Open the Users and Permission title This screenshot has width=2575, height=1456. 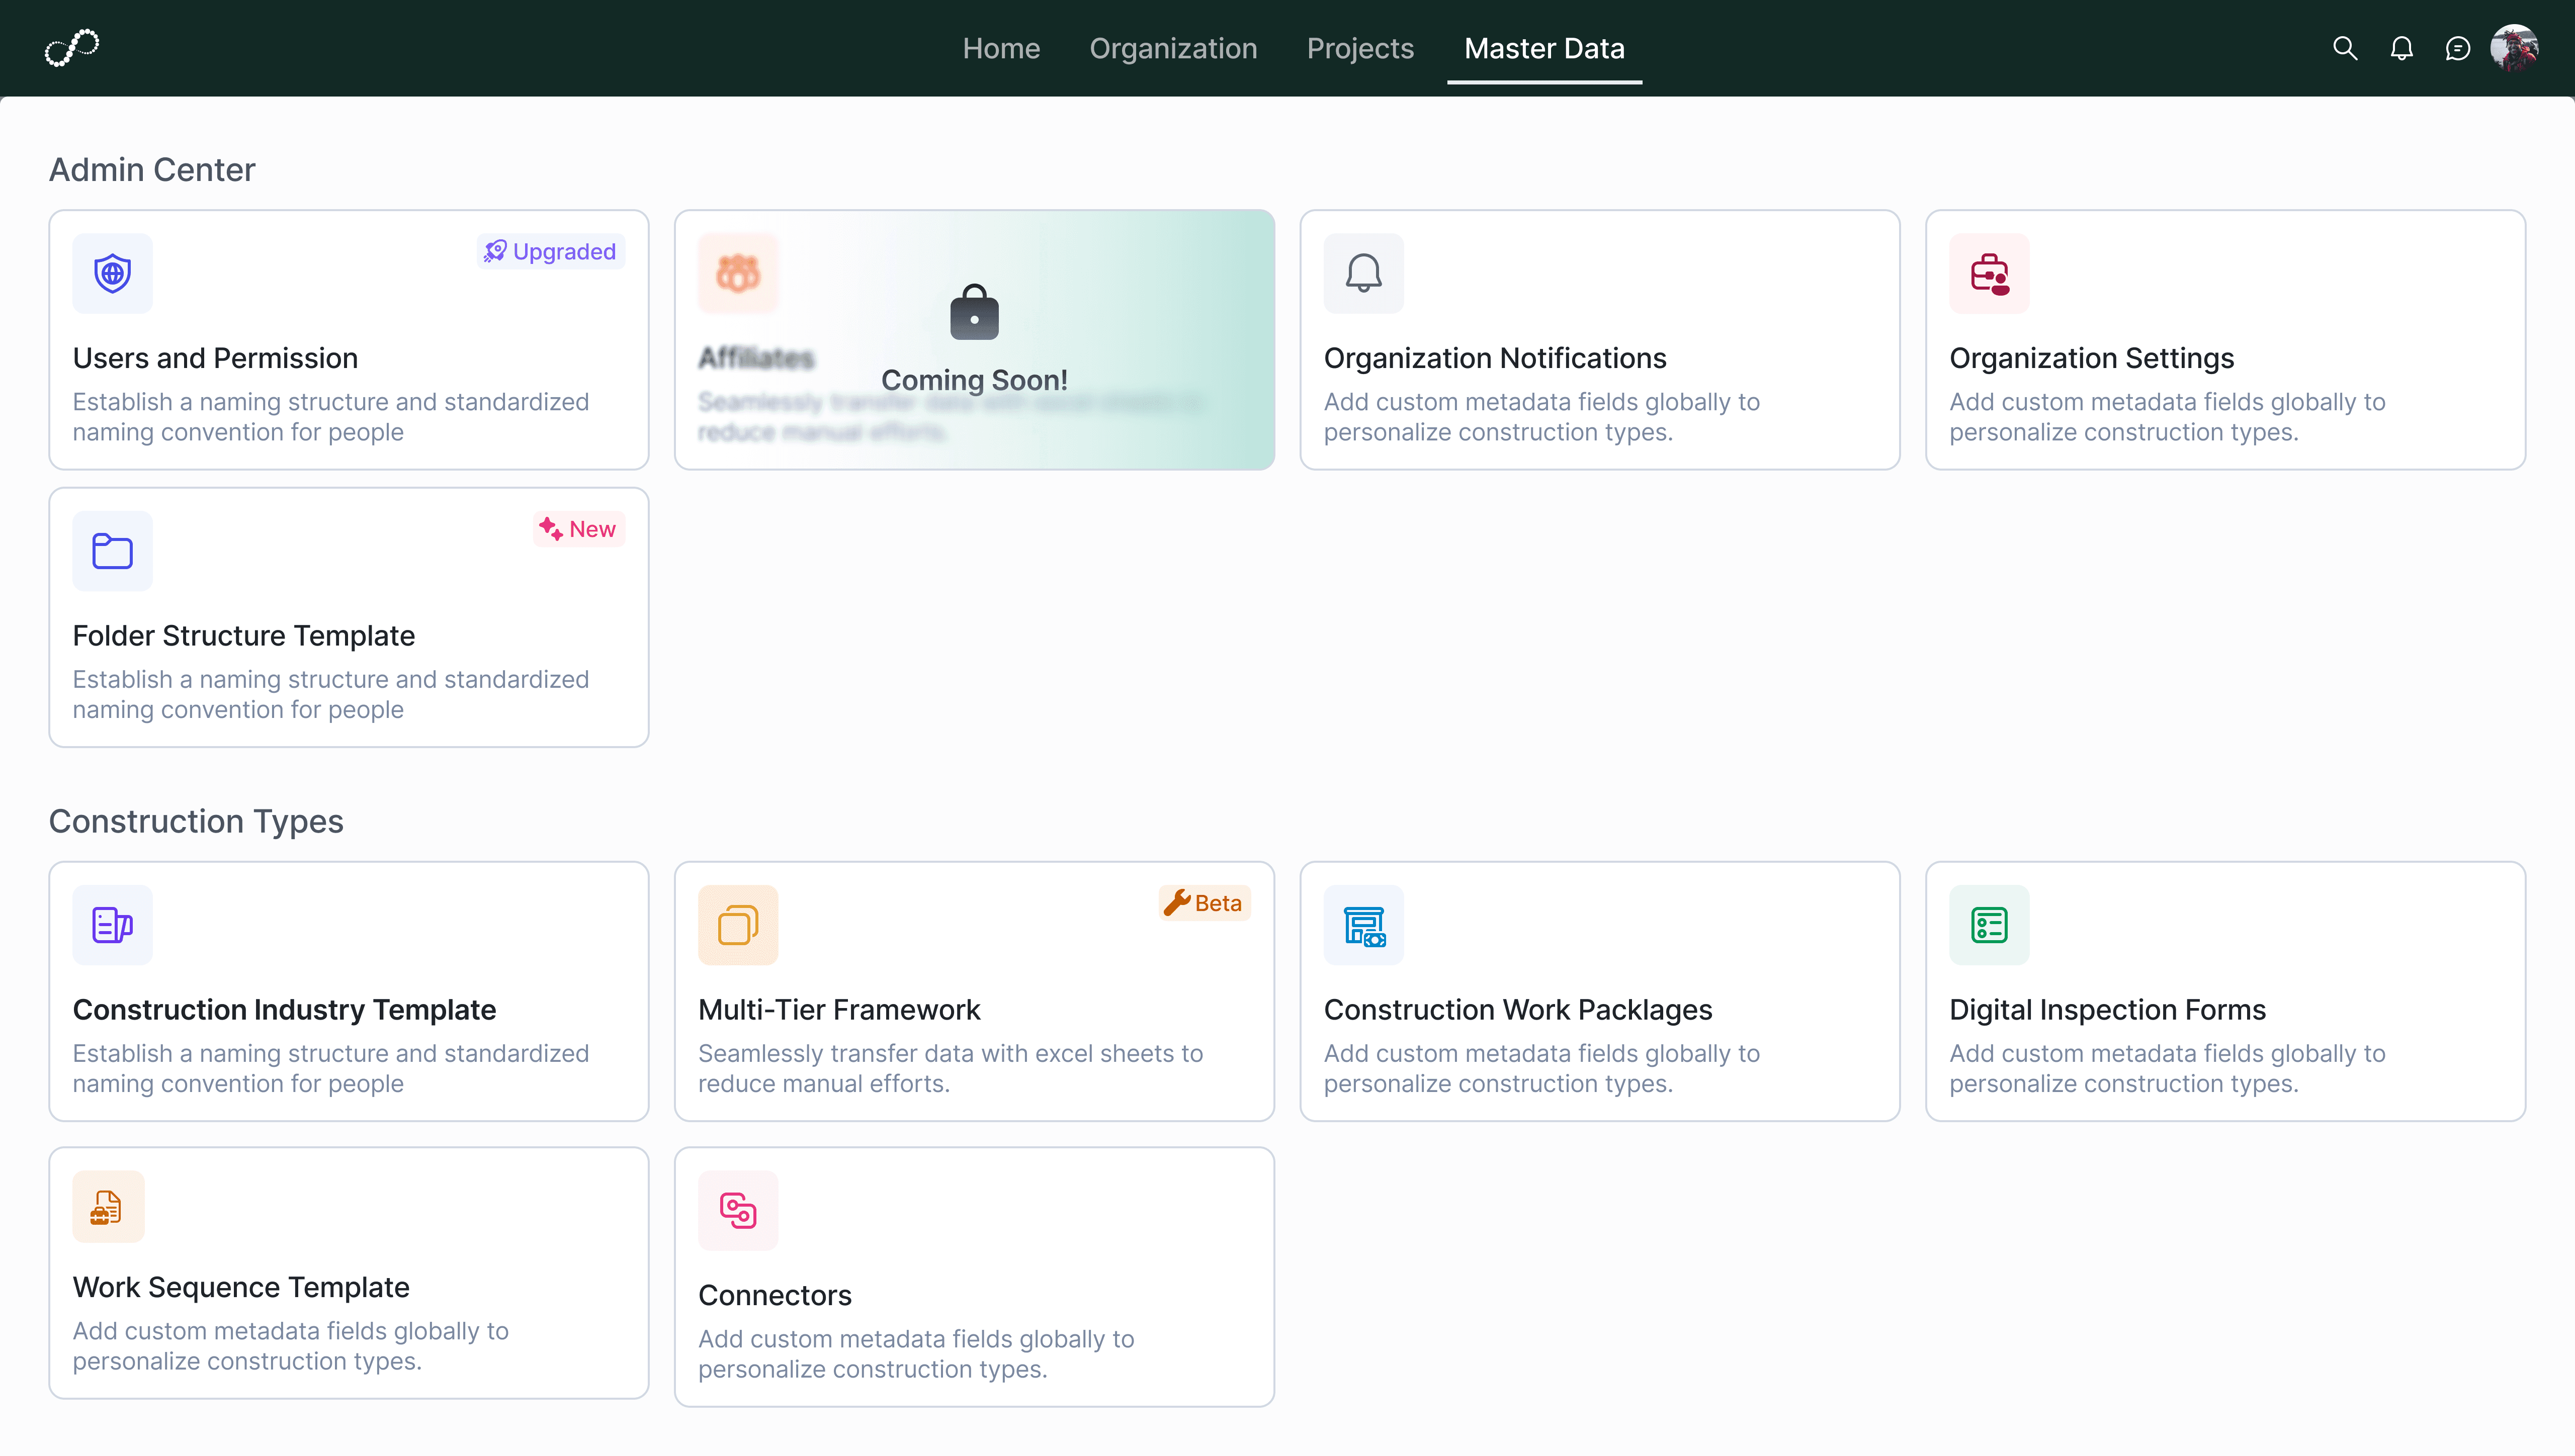pyautogui.click(x=215, y=358)
